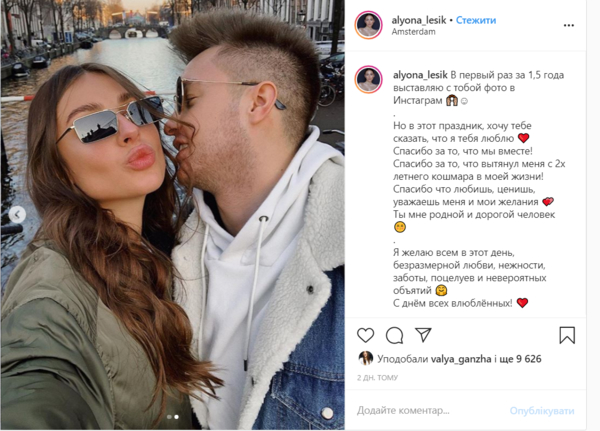Save post with bookmark icon
This screenshot has width=600, height=431.
(x=567, y=335)
